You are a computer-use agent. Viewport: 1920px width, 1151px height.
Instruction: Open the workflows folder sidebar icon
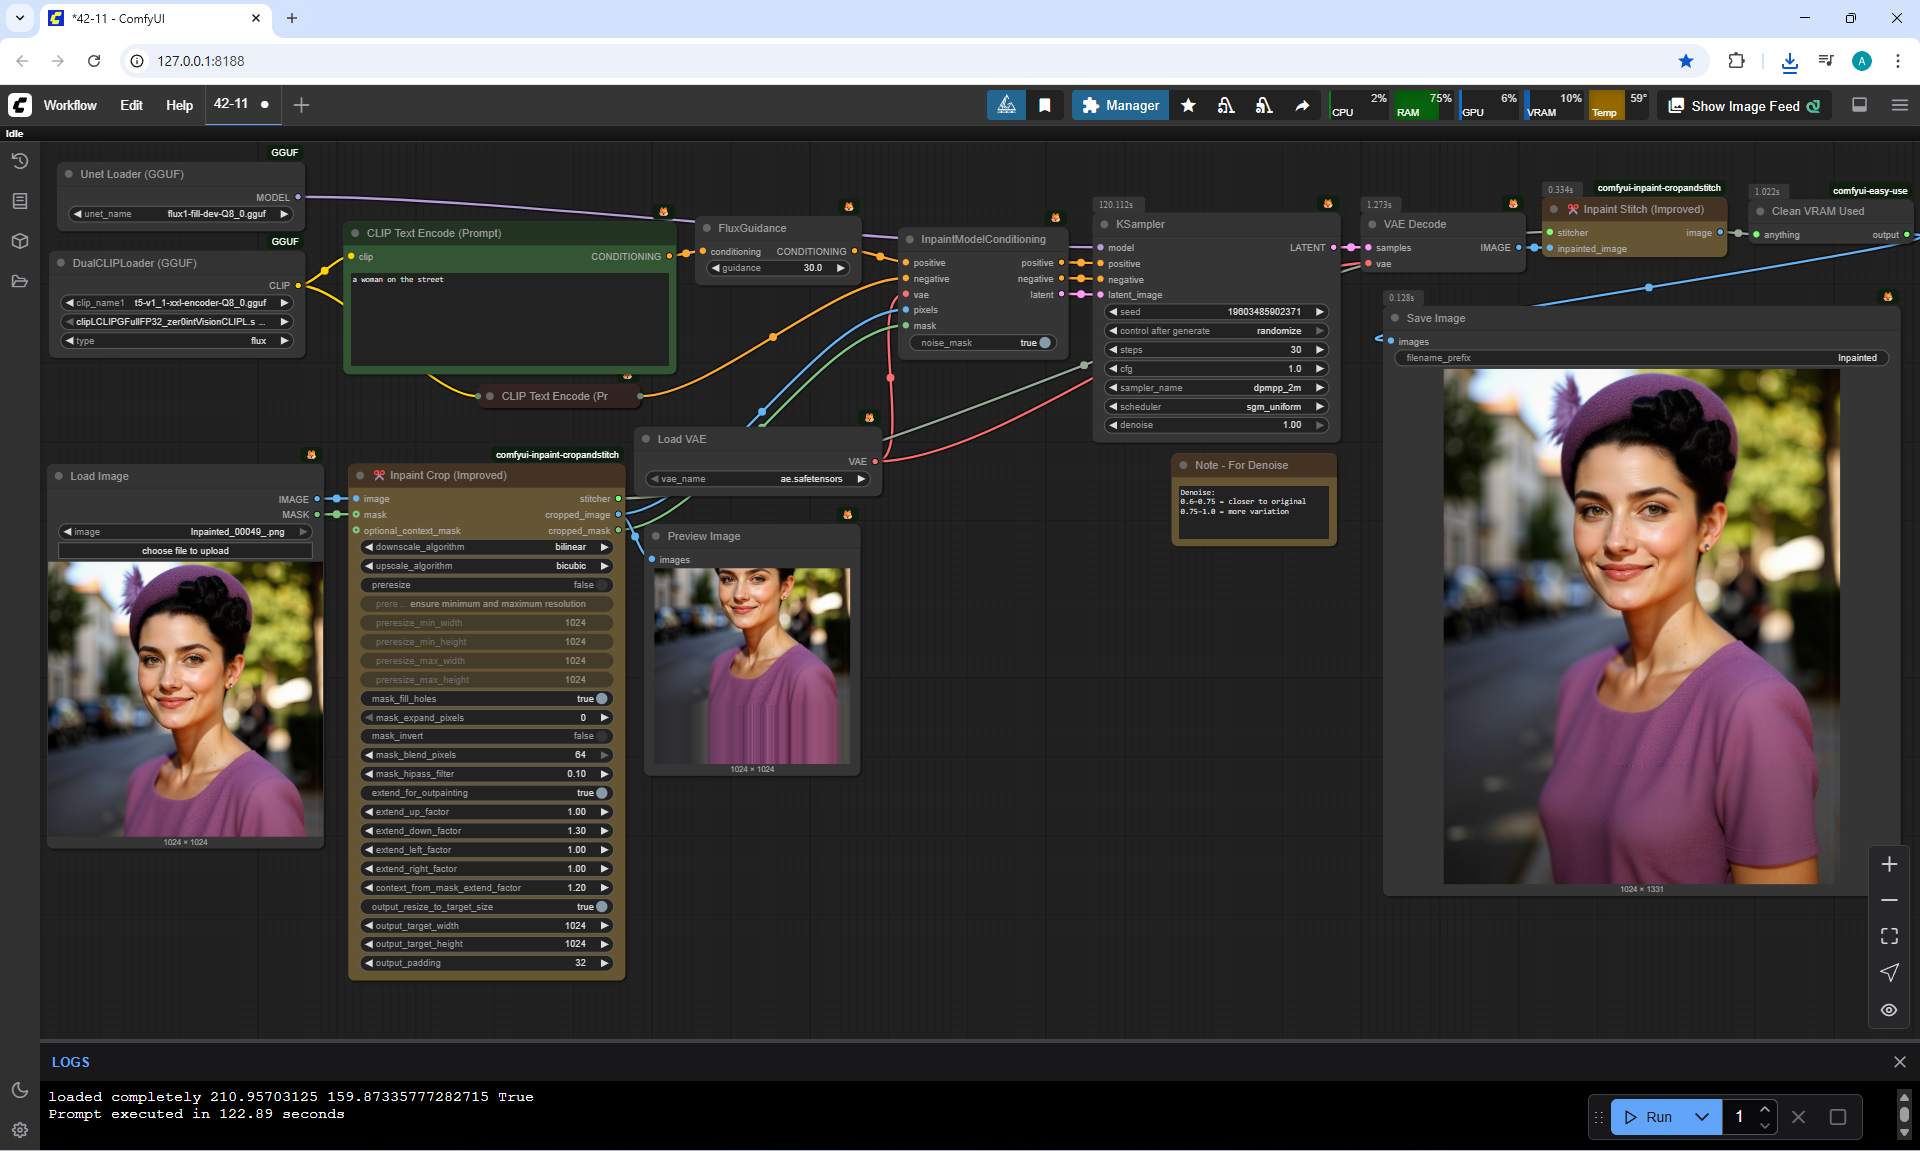click(x=19, y=281)
